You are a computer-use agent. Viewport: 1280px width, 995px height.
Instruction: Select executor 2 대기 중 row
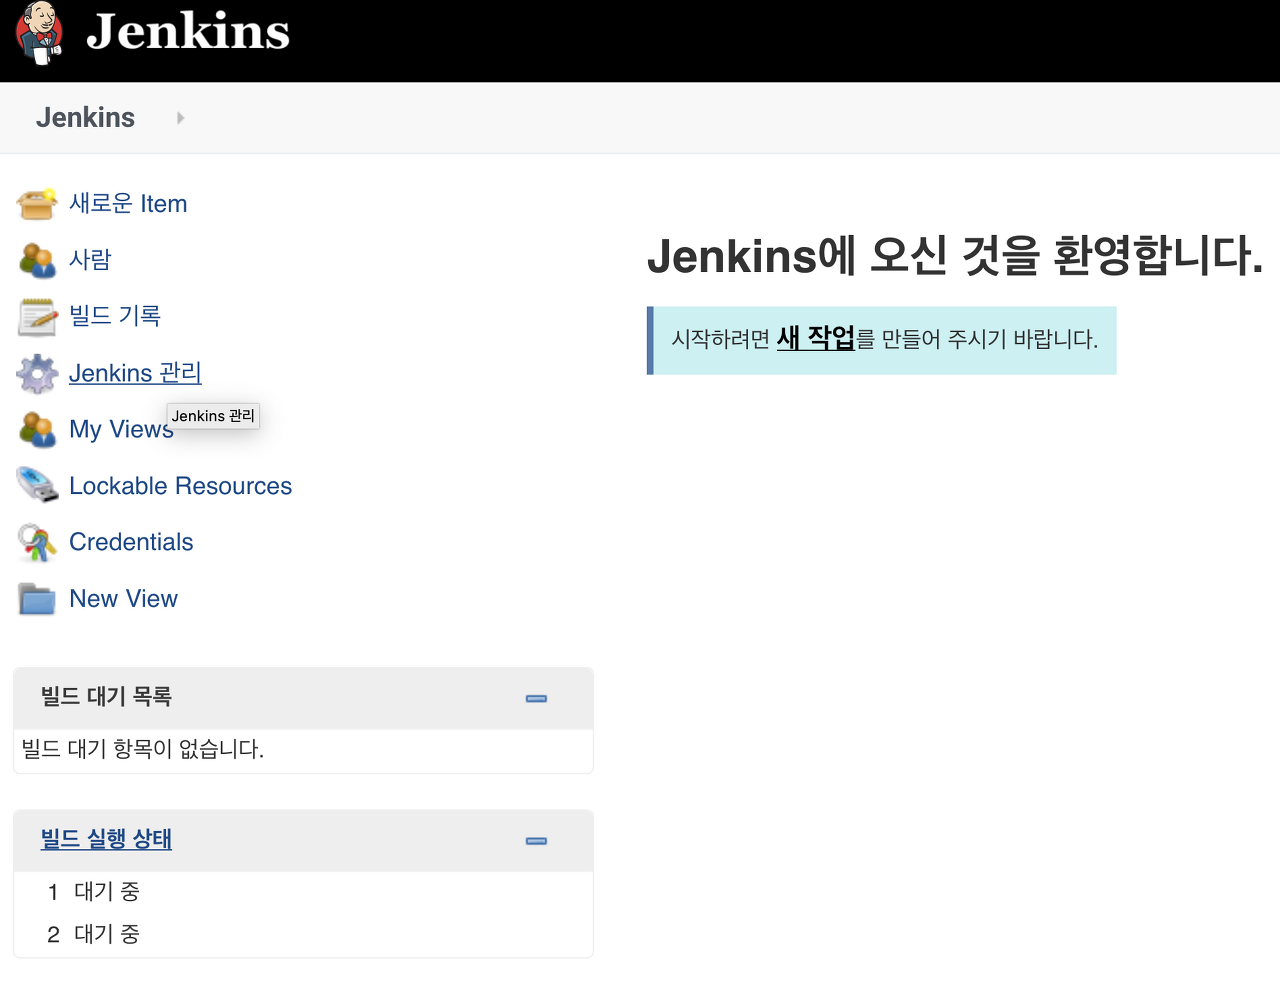click(x=303, y=934)
